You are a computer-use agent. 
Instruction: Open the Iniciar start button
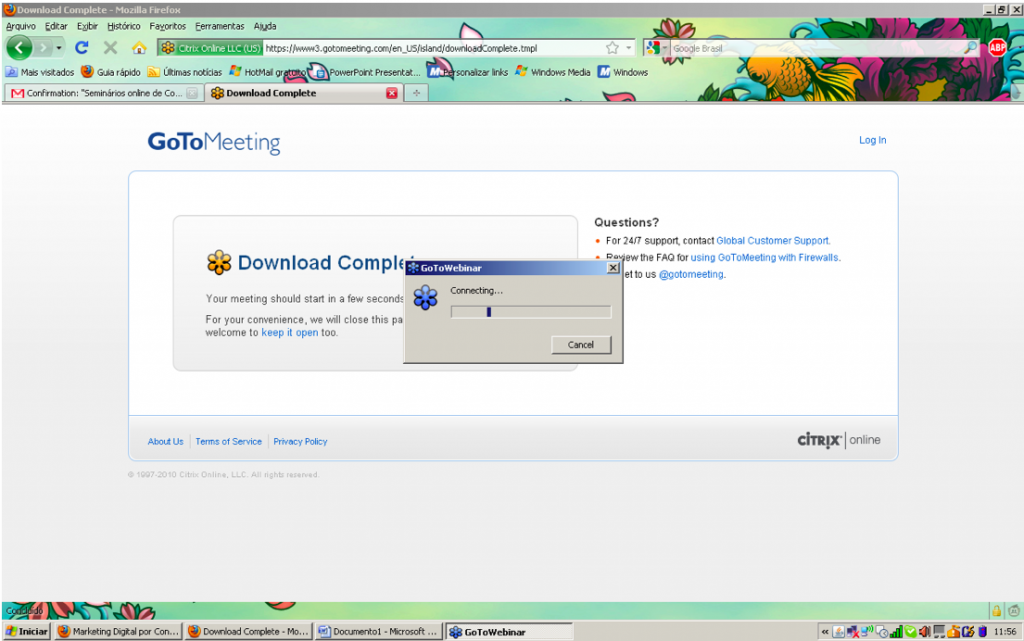27,631
